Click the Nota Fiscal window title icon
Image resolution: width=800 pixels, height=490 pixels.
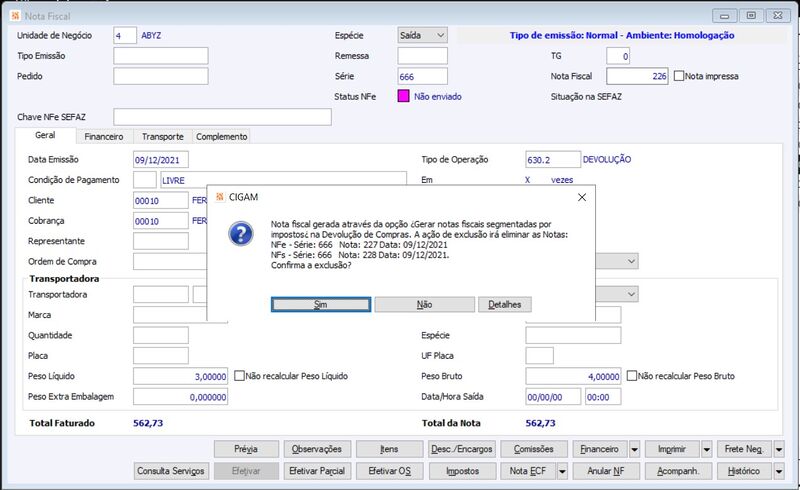15,16
